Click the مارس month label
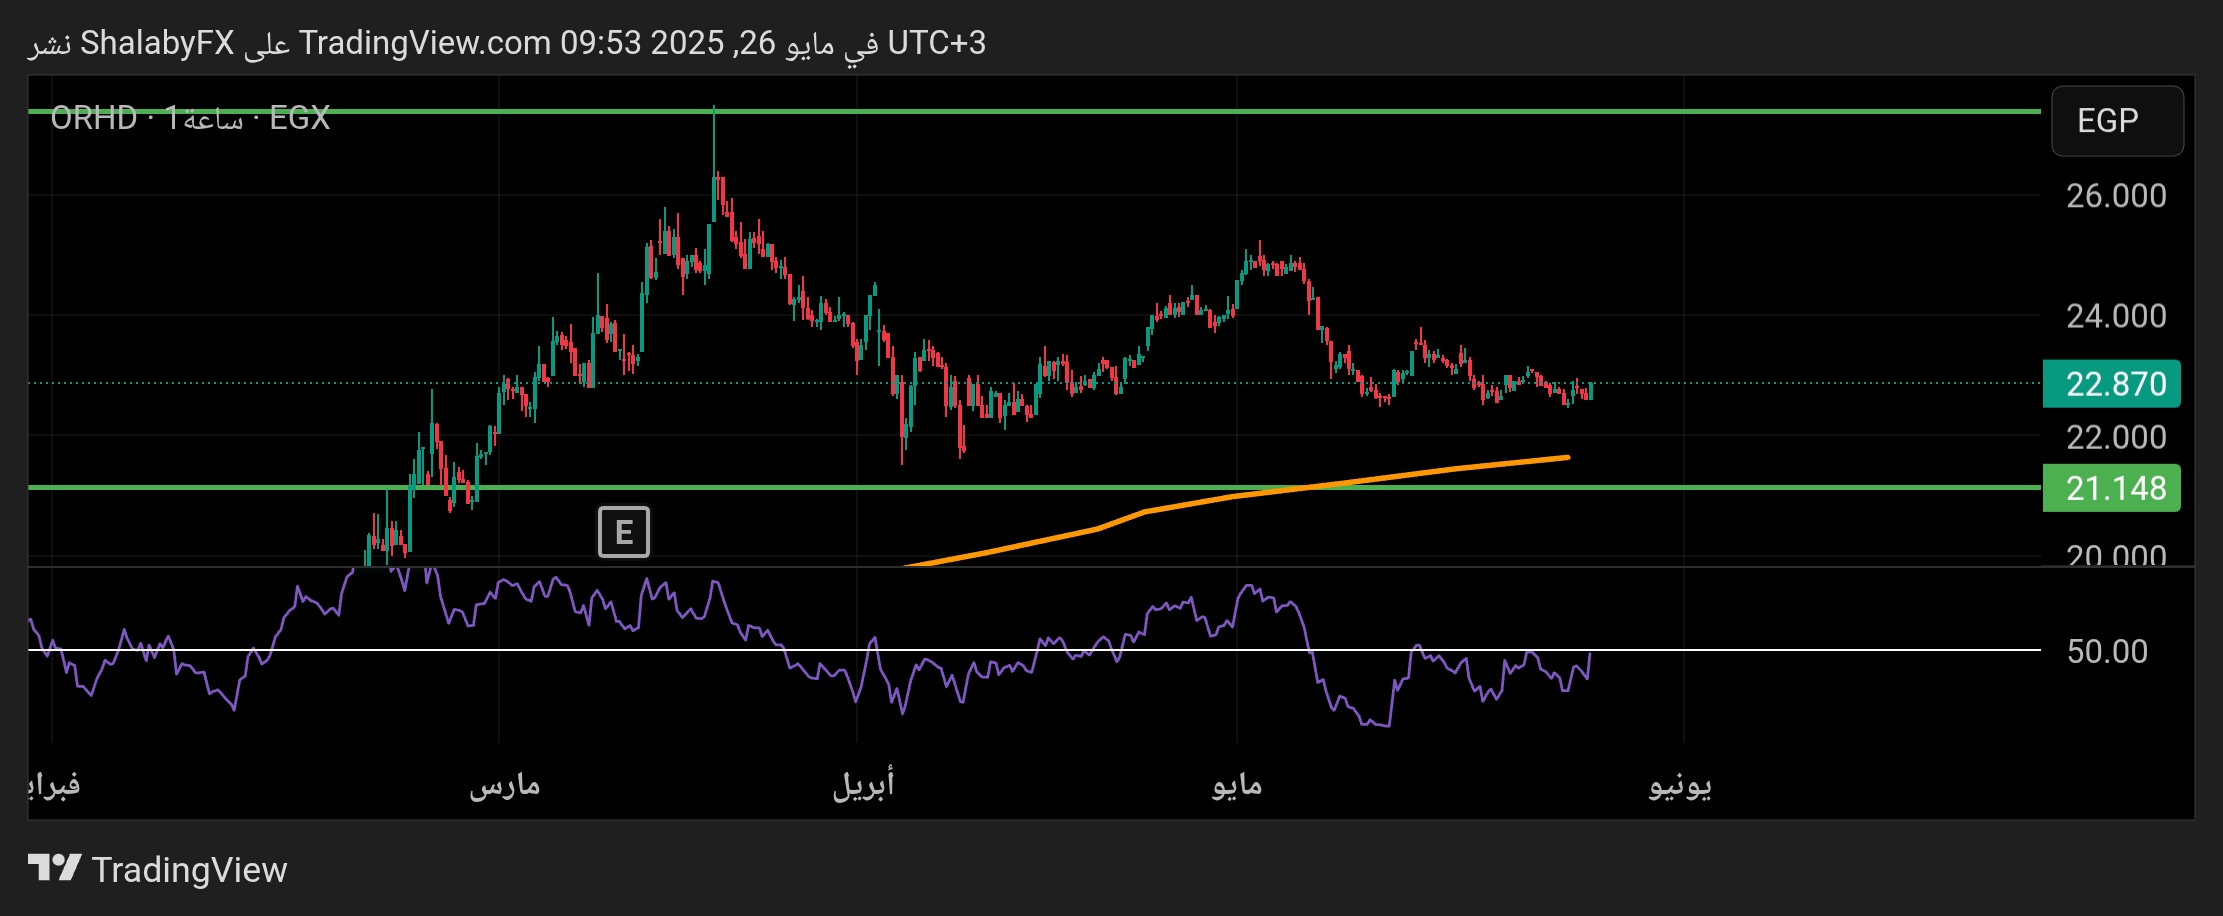This screenshot has height=916, width=2223. tap(505, 785)
